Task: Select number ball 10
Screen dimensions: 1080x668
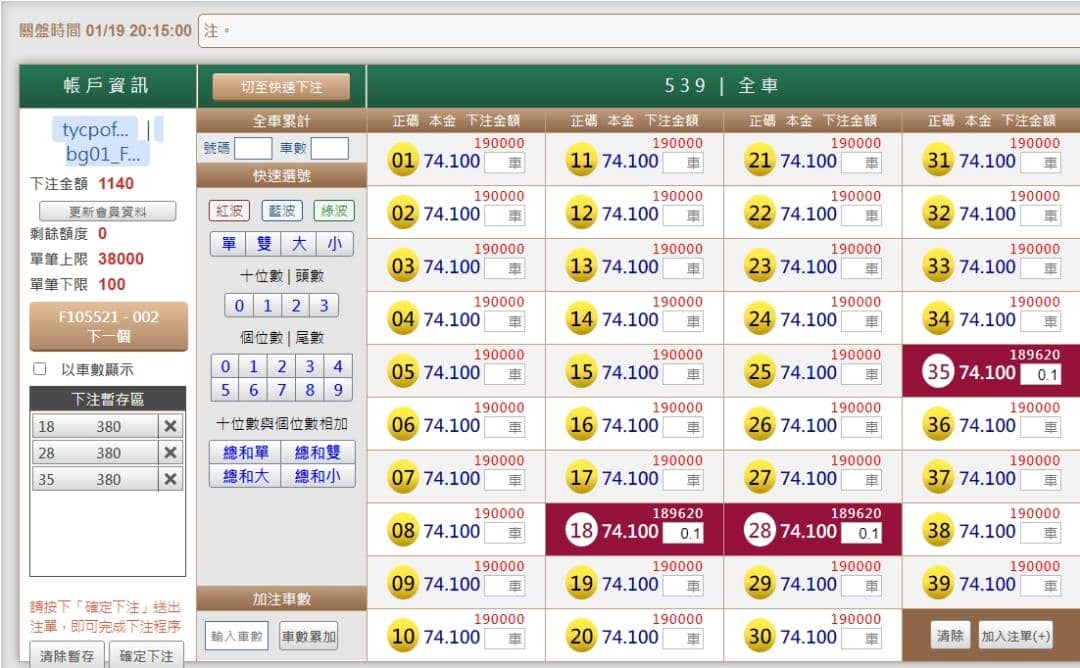Action: point(403,636)
